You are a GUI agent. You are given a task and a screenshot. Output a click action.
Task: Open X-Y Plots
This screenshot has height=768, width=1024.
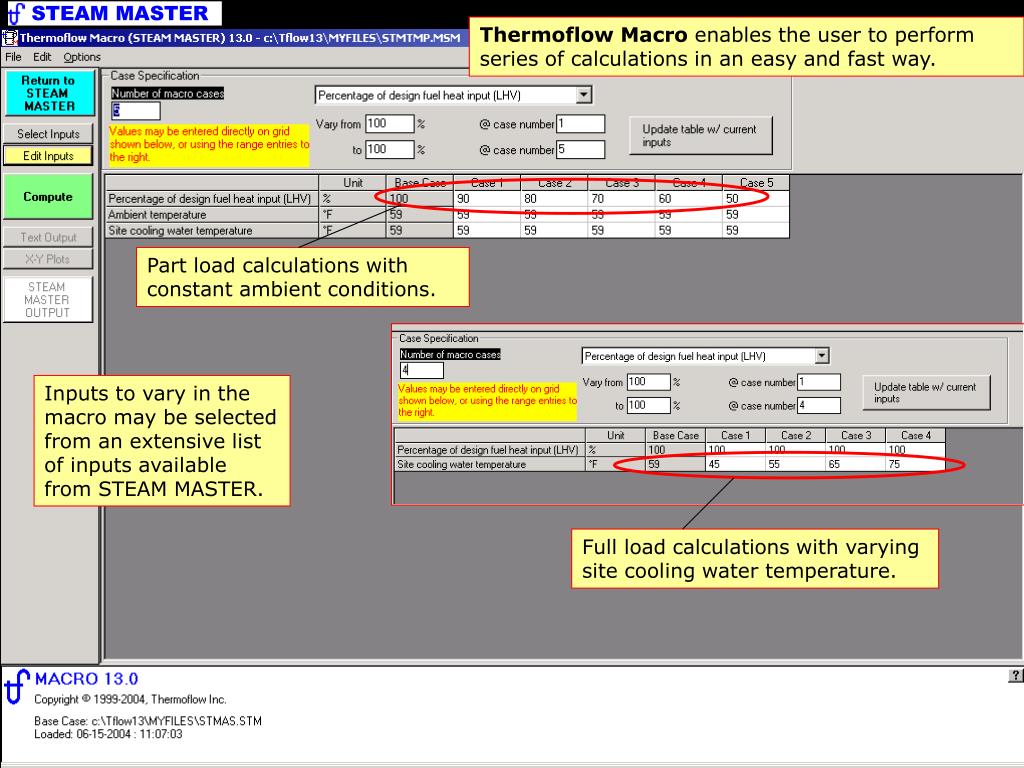coord(48,259)
